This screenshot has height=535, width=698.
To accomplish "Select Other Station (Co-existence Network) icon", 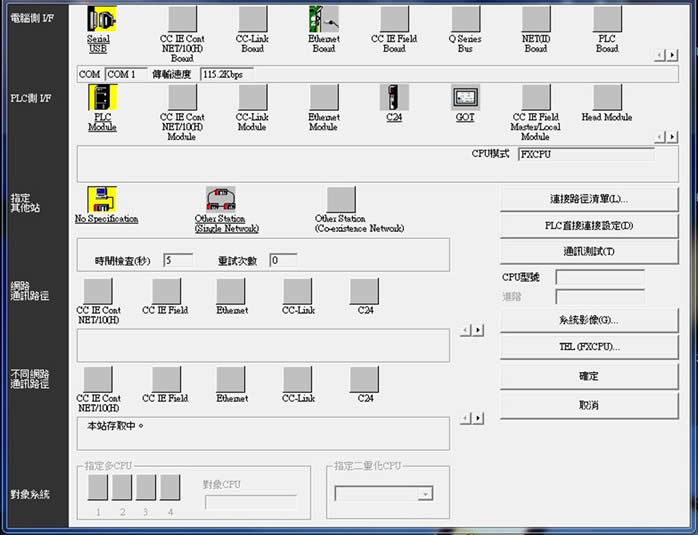I will coord(341,199).
